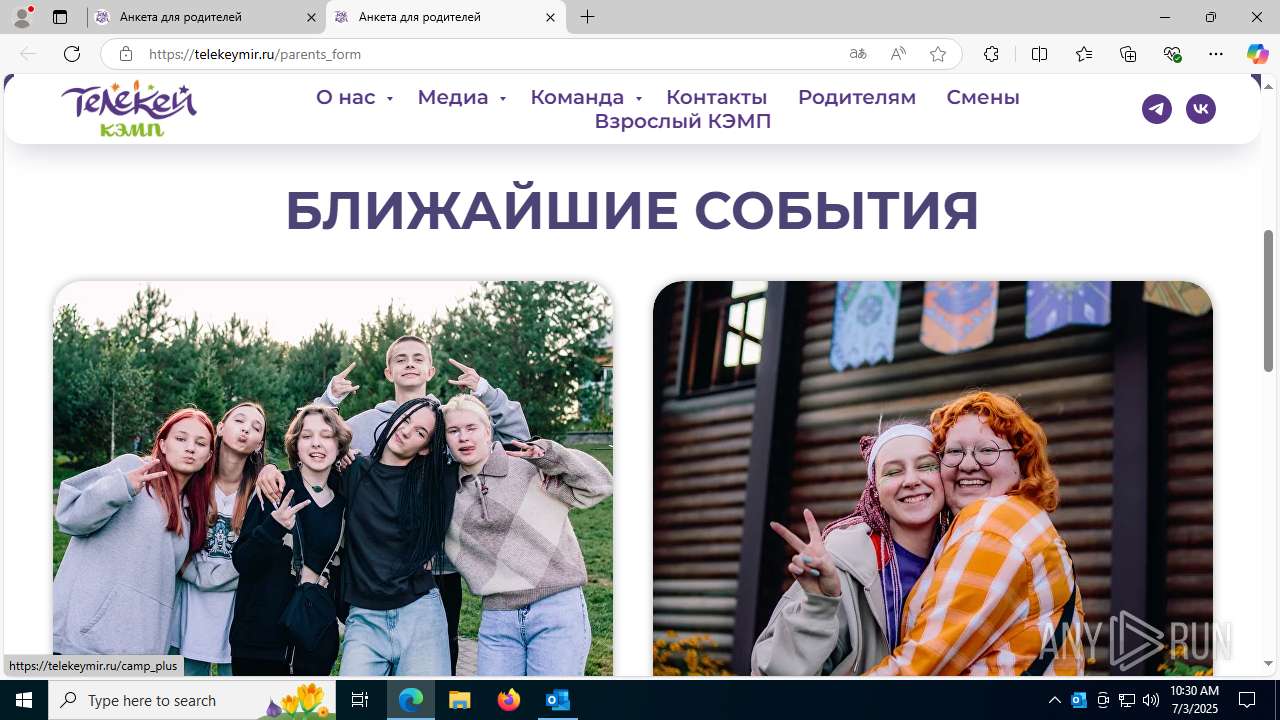Open the Команда menu item
The width and height of the screenshot is (1280, 720).
coord(577,97)
